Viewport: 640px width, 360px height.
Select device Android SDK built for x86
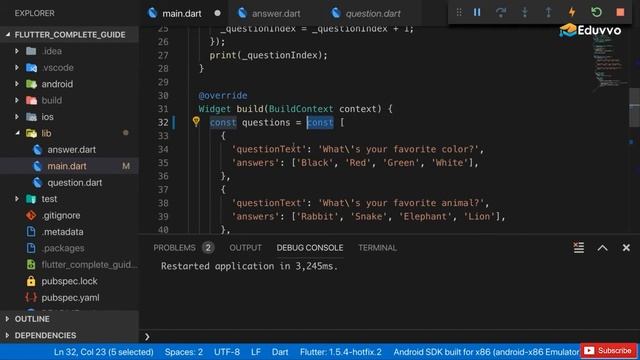(486, 352)
